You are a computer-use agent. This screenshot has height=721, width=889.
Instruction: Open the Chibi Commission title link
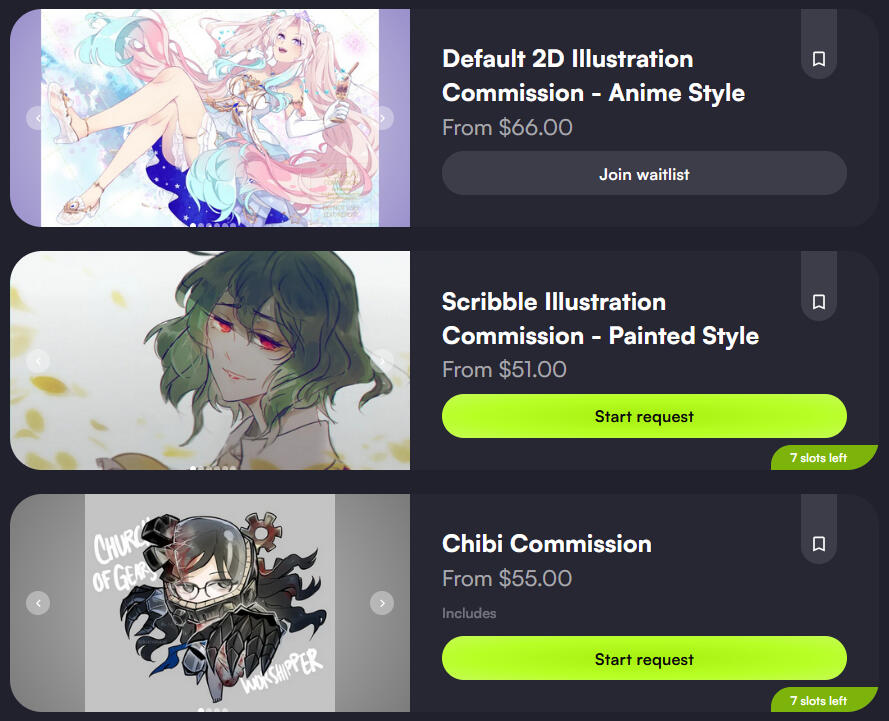[547, 544]
